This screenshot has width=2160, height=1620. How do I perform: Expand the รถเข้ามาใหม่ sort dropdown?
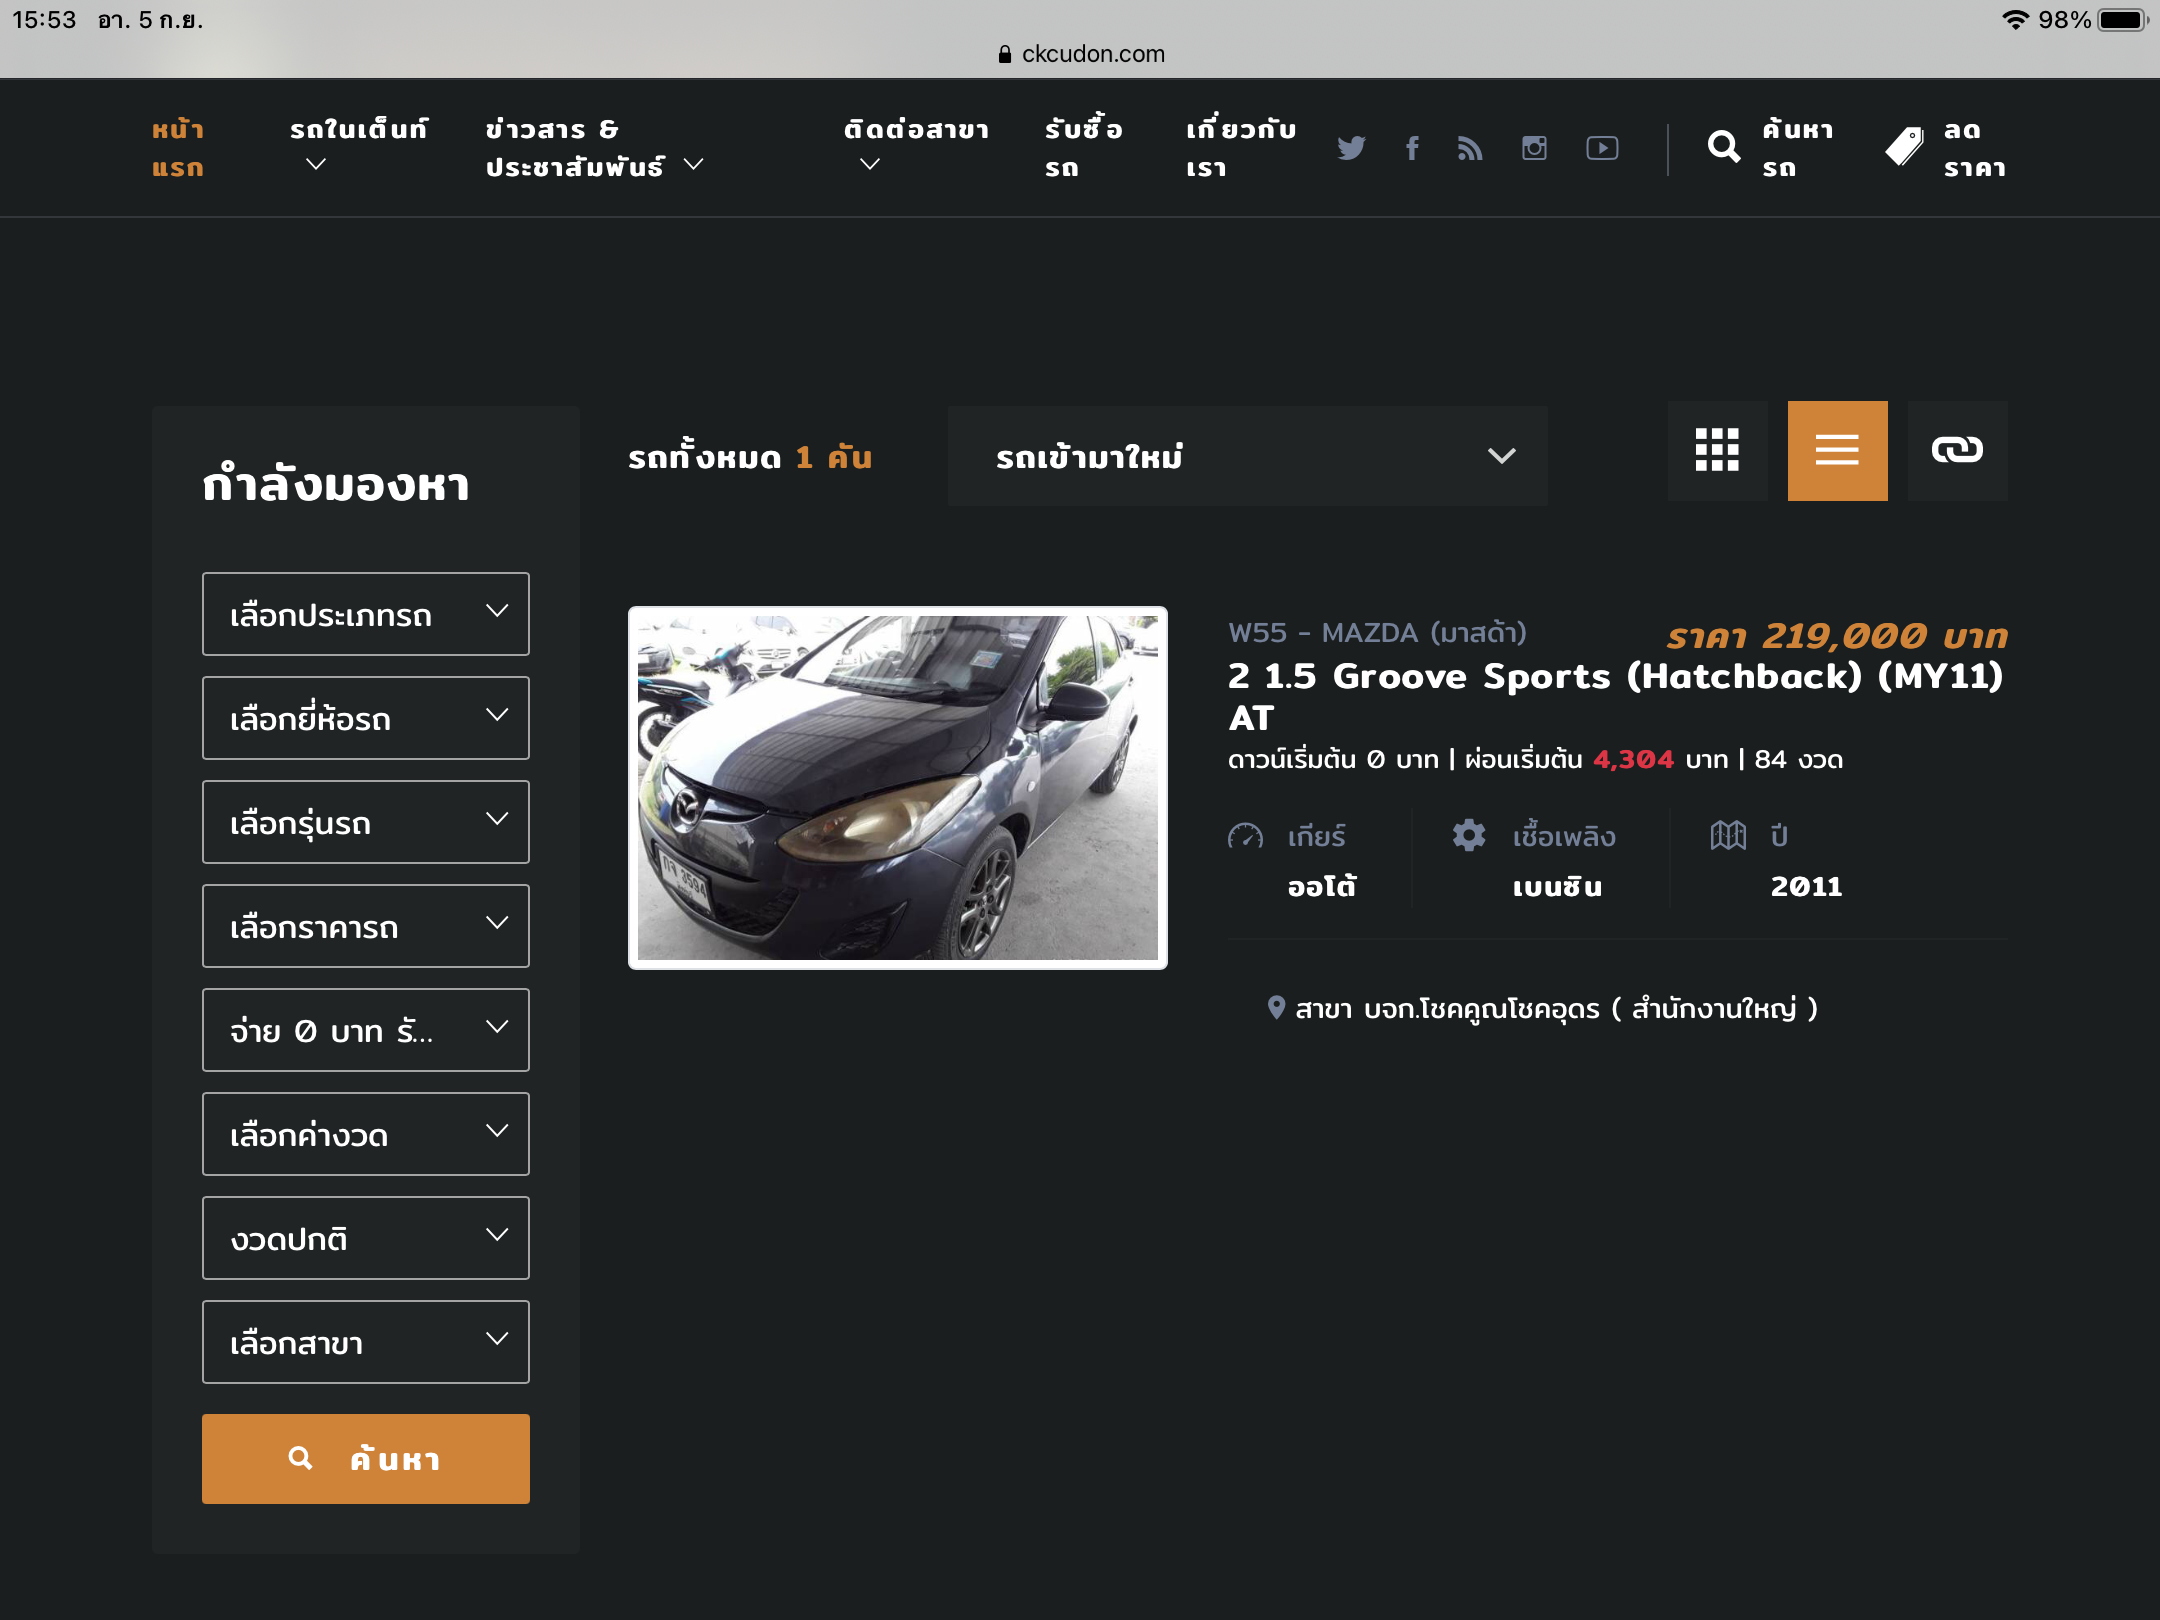tap(1247, 456)
